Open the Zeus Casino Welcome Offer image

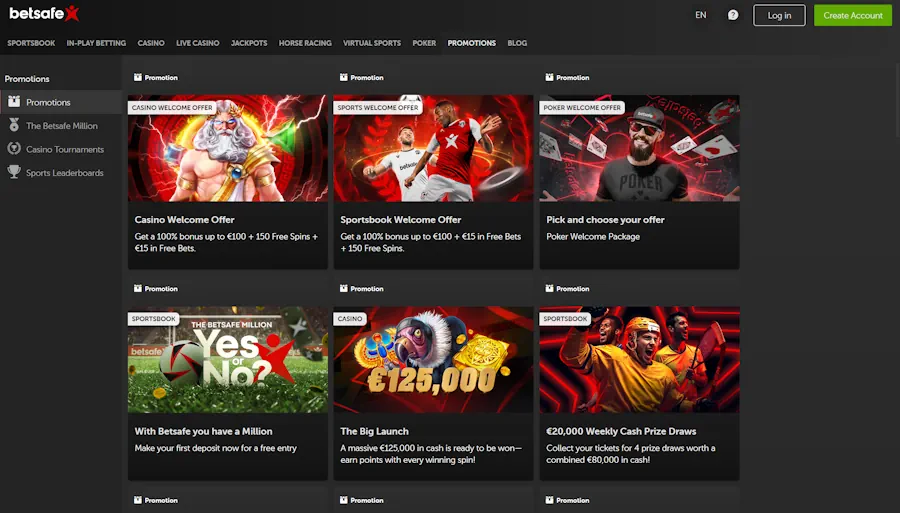[x=228, y=148]
